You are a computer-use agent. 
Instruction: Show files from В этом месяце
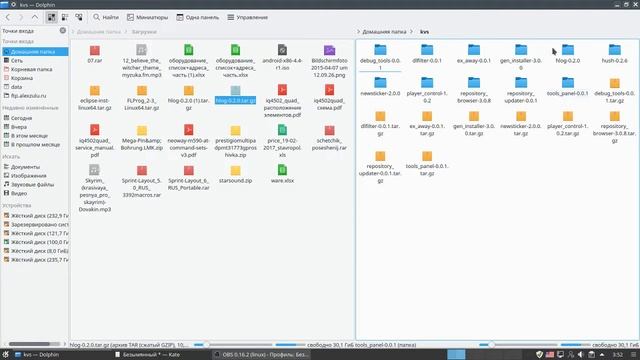pos(35,136)
